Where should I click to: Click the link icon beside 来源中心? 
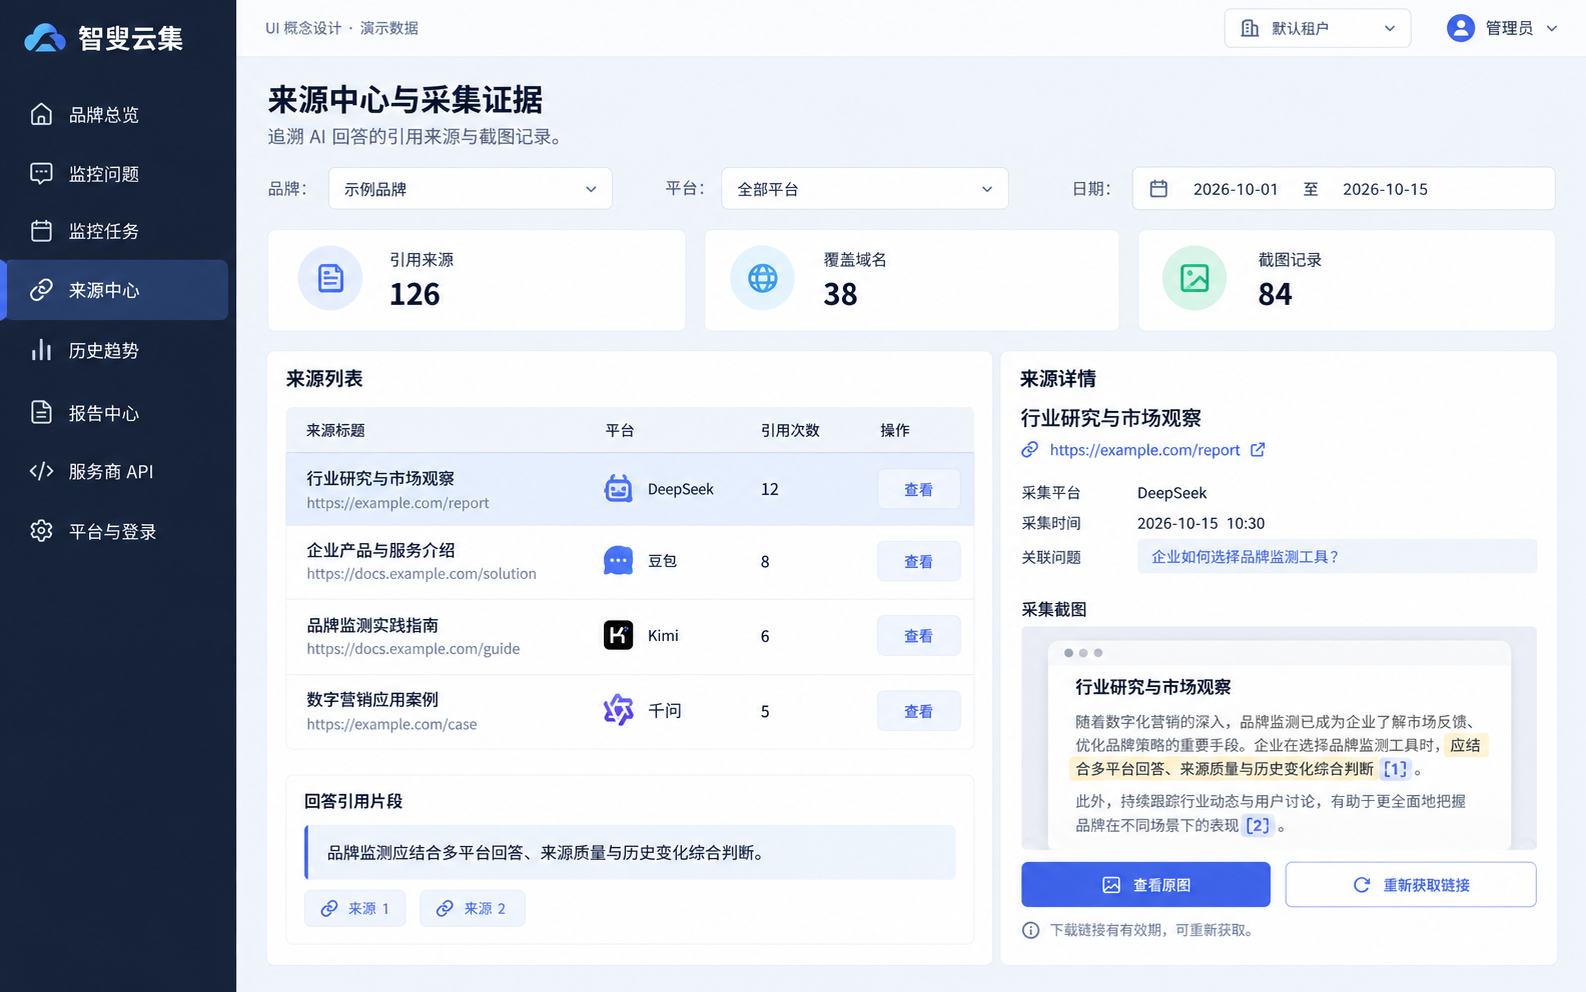pyautogui.click(x=41, y=290)
